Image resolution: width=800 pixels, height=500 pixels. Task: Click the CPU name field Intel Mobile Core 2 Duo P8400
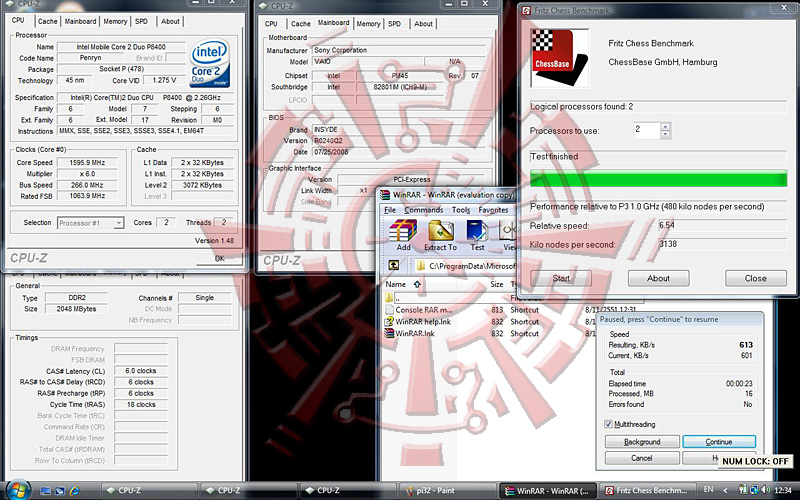point(121,47)
